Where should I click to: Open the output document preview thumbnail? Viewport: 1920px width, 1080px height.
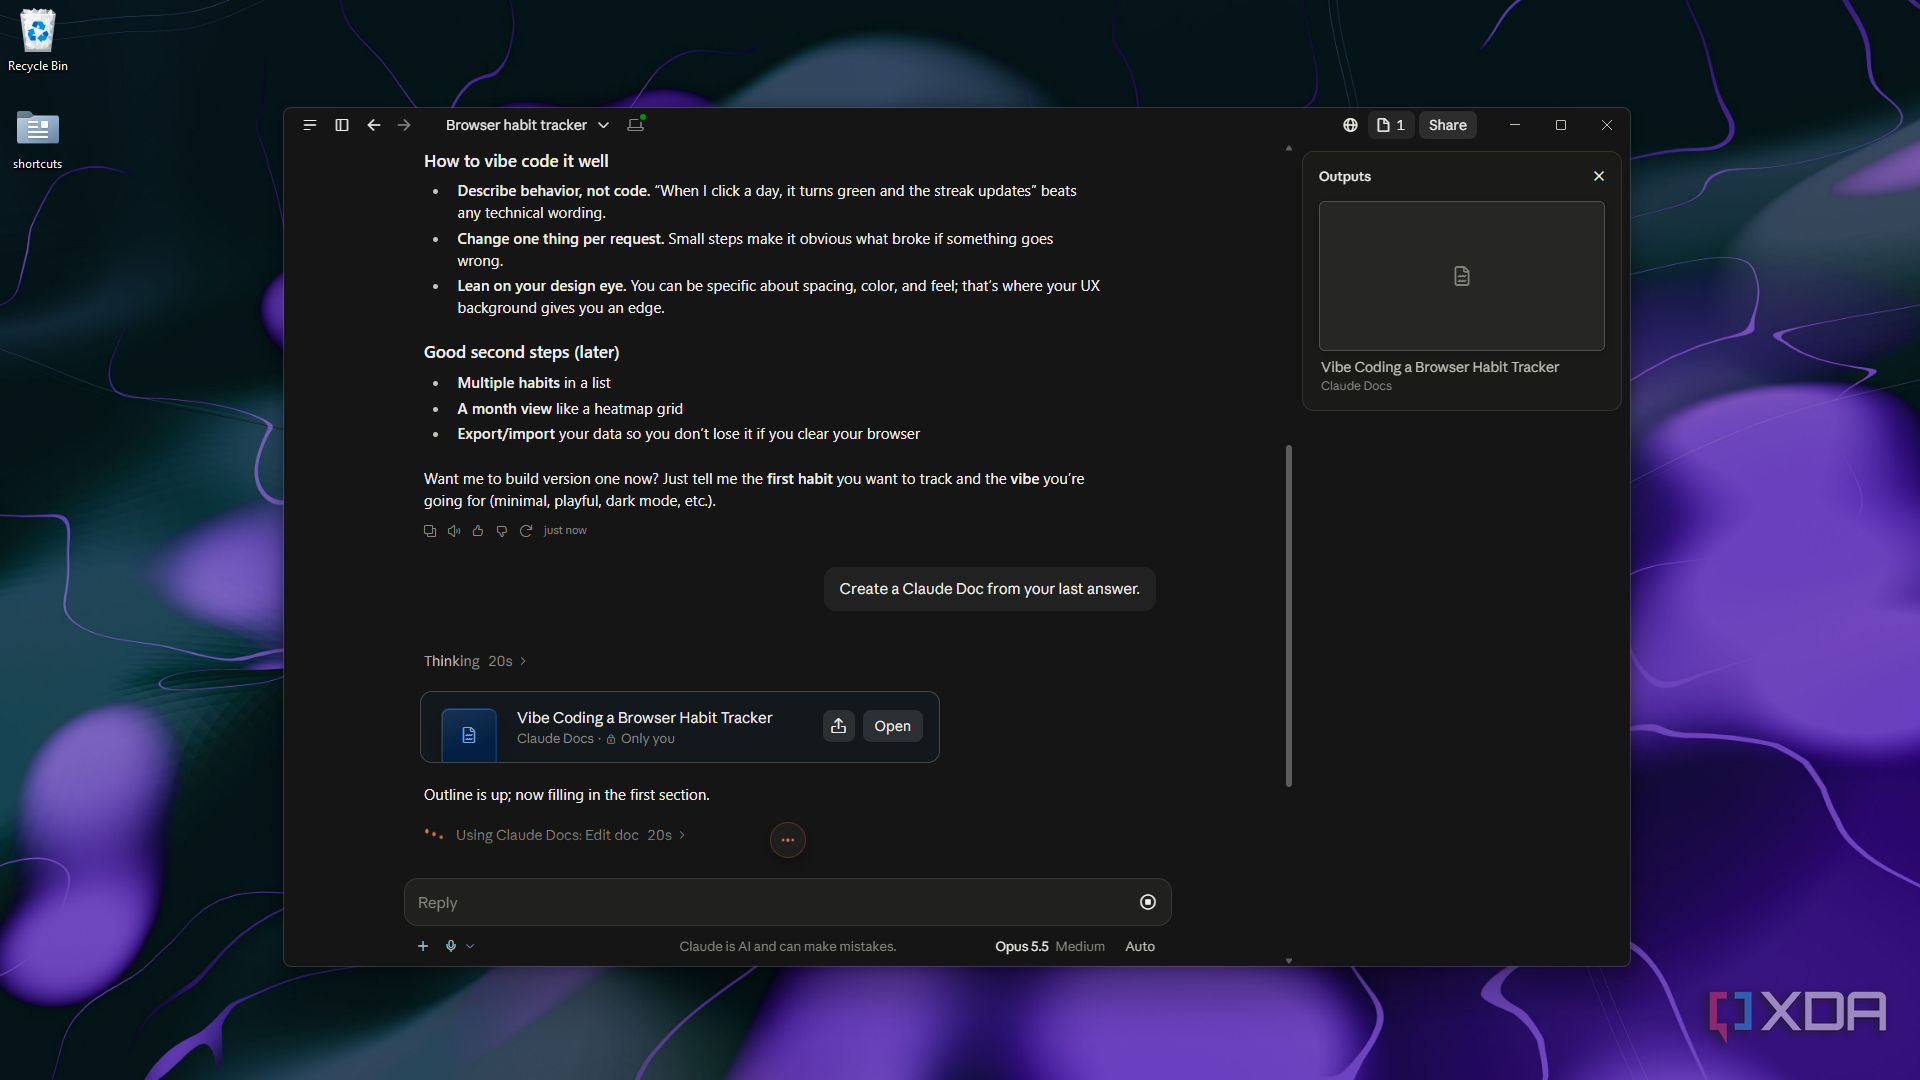[1461, 276]
